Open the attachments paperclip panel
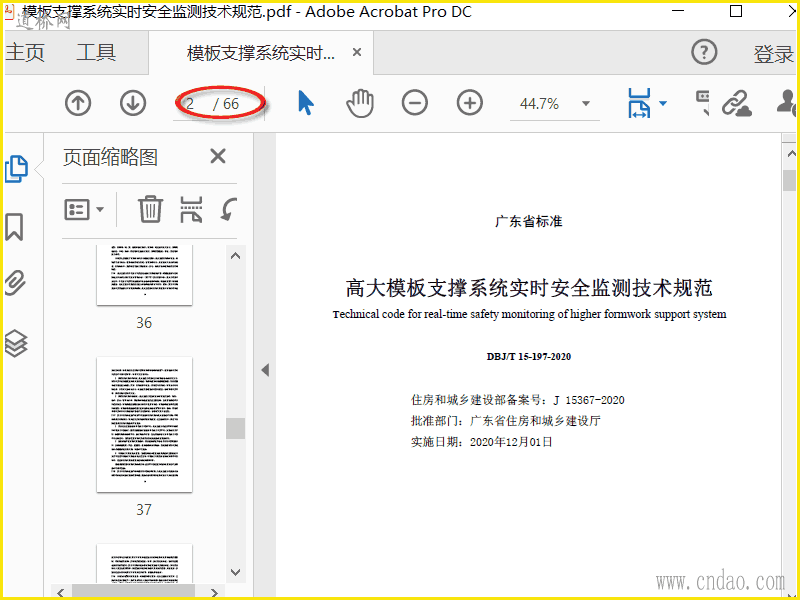The image size is (800, 600). click(x=16, y=284)
